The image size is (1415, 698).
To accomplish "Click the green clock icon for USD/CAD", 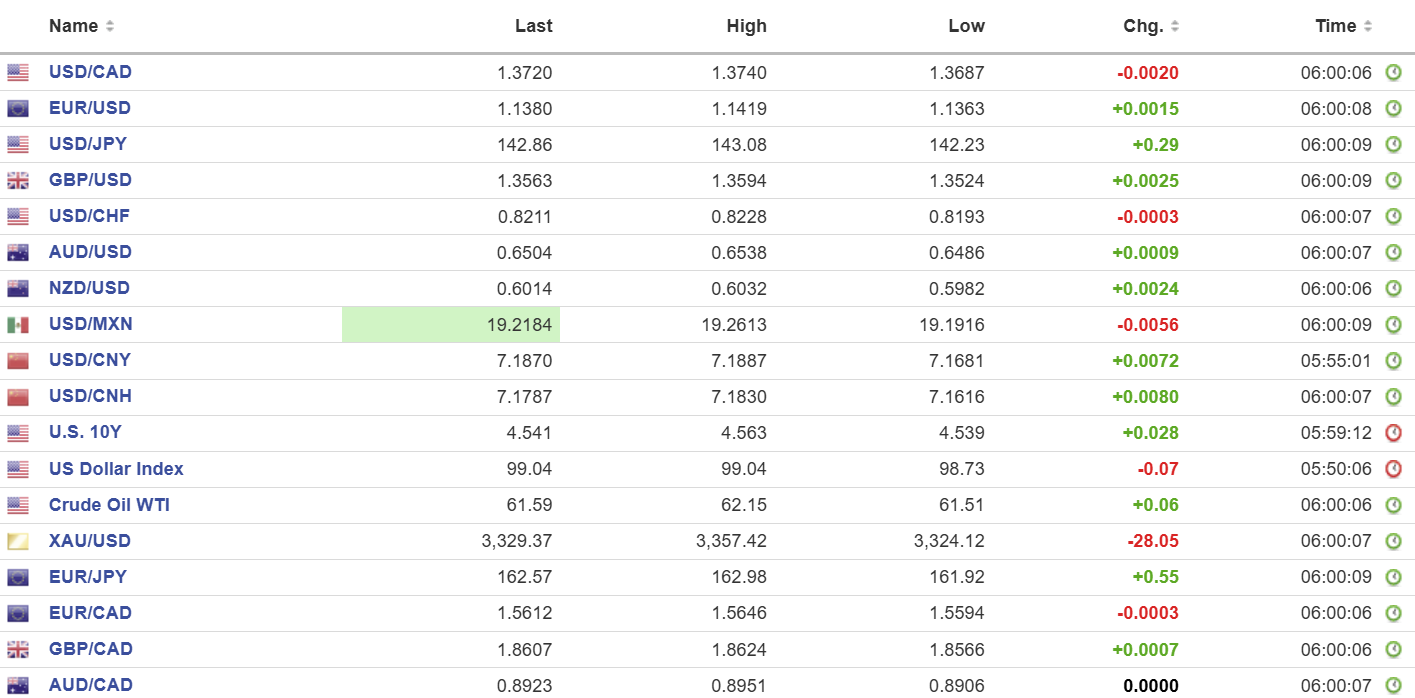I will tap(1393, 72).
